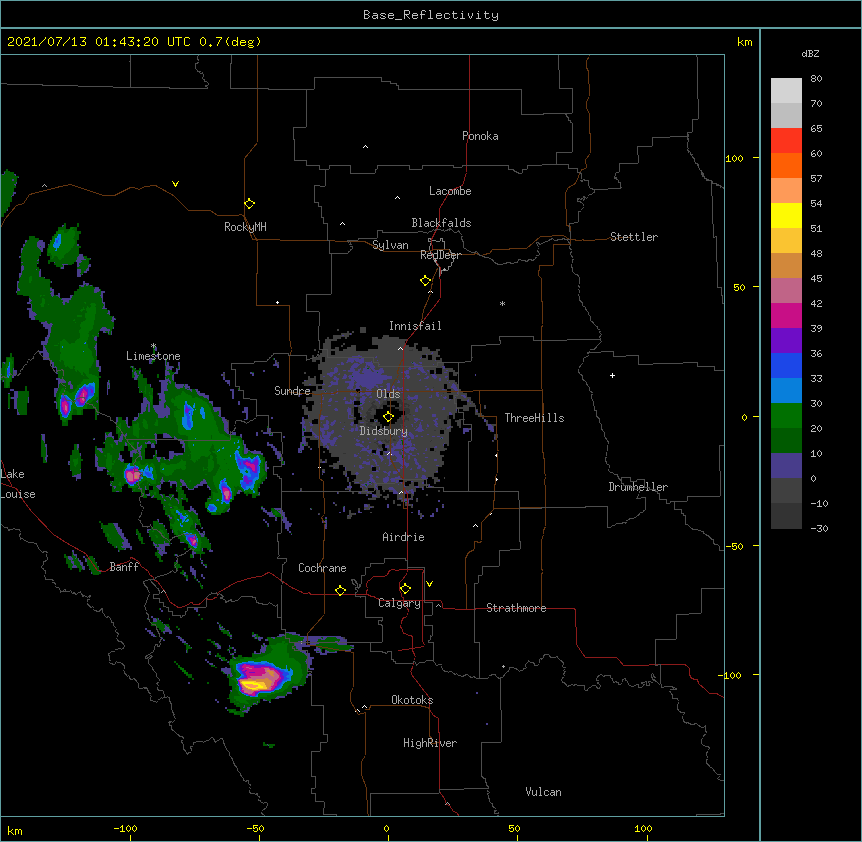This screenshot has height=842, width=862.
Task: Select the royal blue 33-36 dBZ legend swatch
Action: click(x=786, y=366)
